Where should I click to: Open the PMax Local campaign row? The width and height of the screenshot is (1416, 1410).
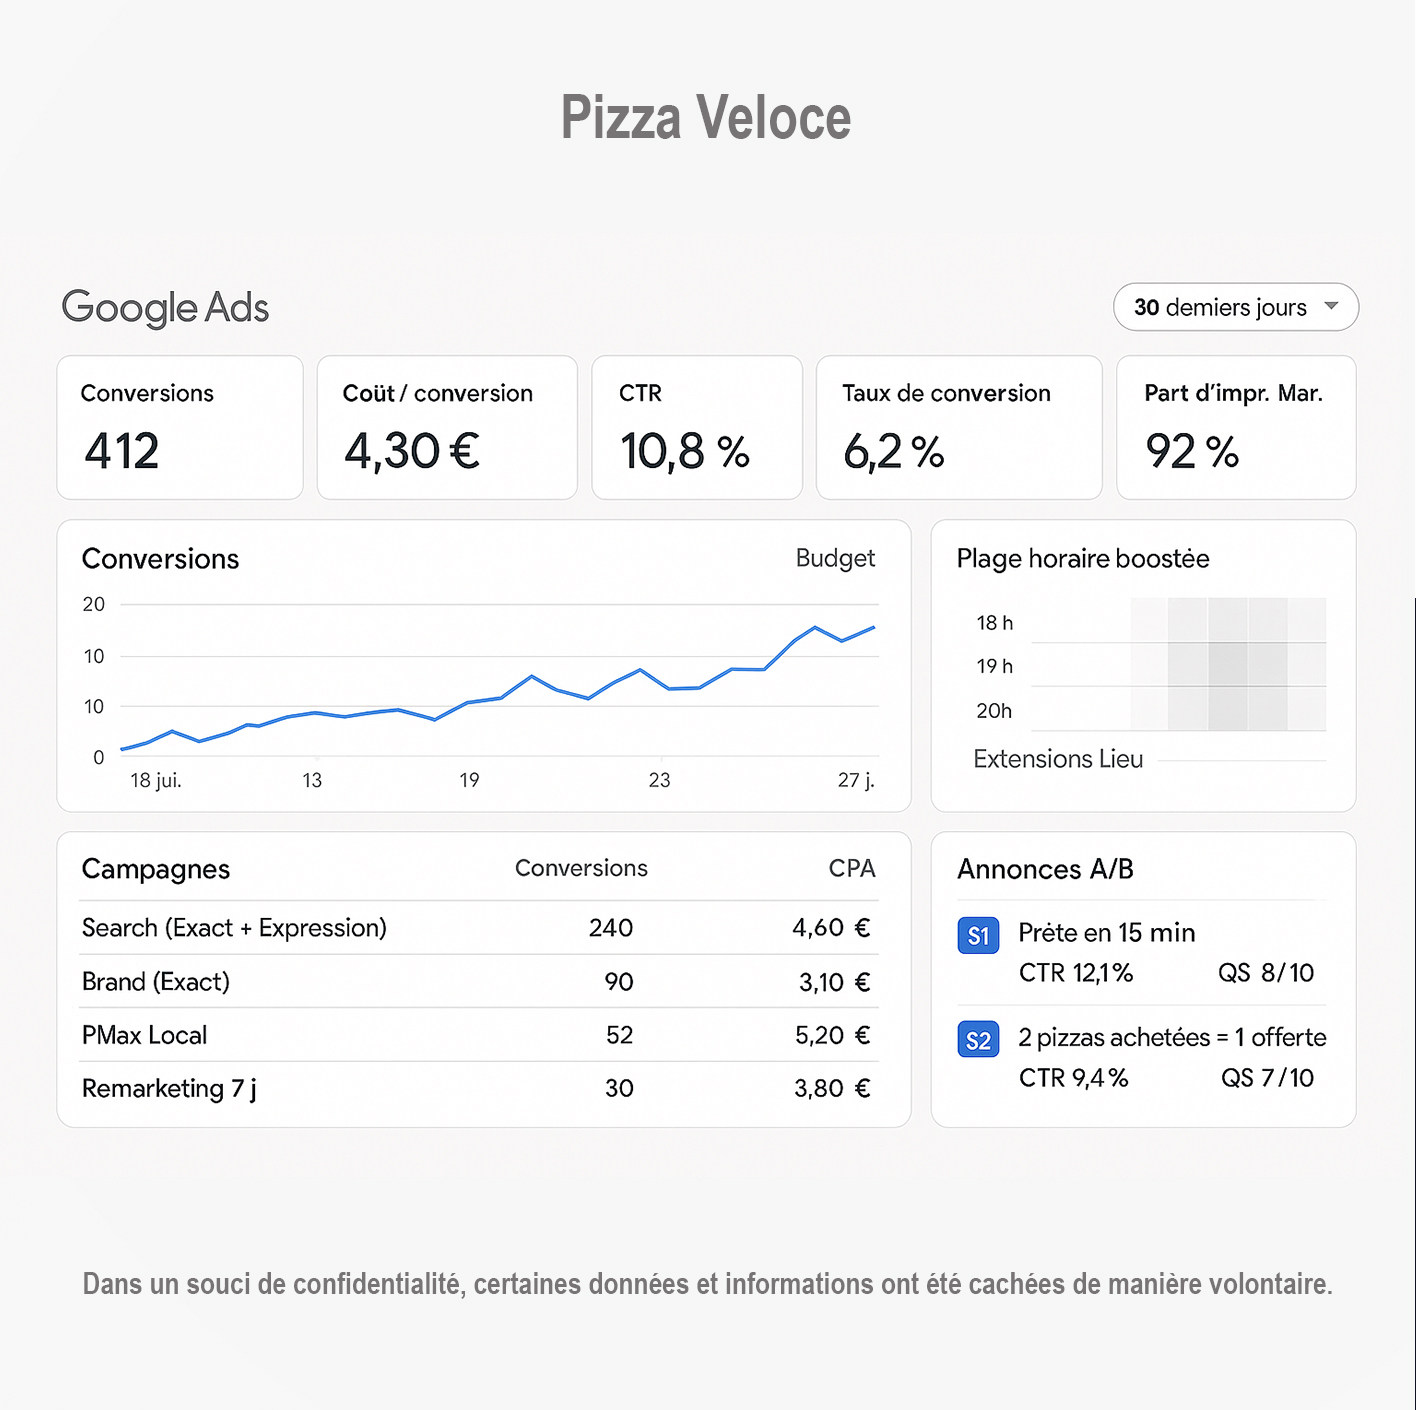[x=145, y=1035]
